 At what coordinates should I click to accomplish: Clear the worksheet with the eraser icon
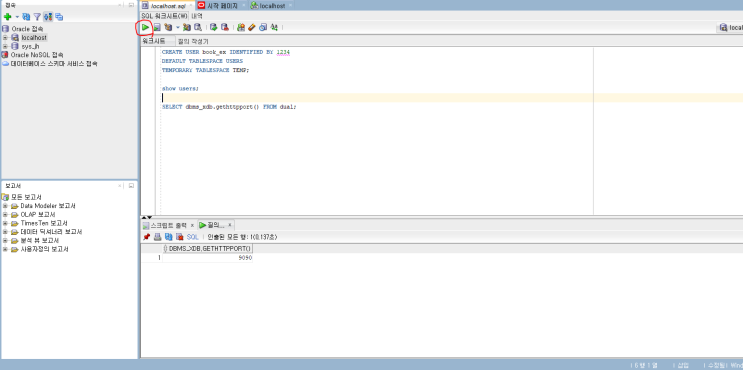[x=252, y=27]
